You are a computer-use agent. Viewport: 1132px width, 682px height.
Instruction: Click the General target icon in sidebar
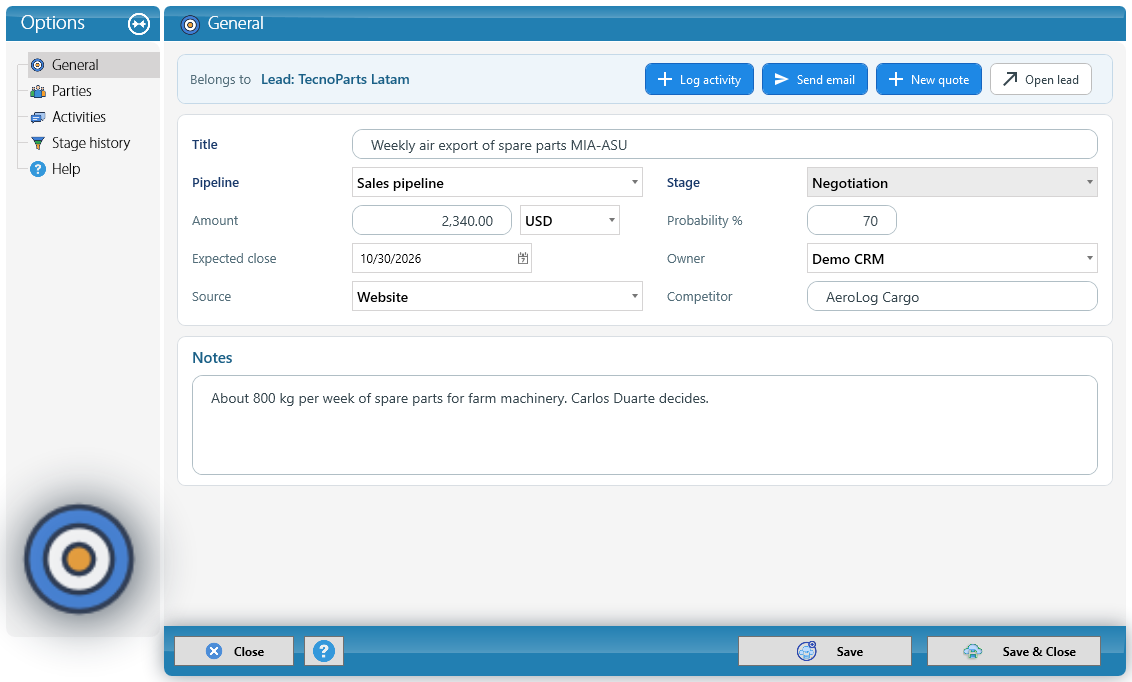[38, 65]
